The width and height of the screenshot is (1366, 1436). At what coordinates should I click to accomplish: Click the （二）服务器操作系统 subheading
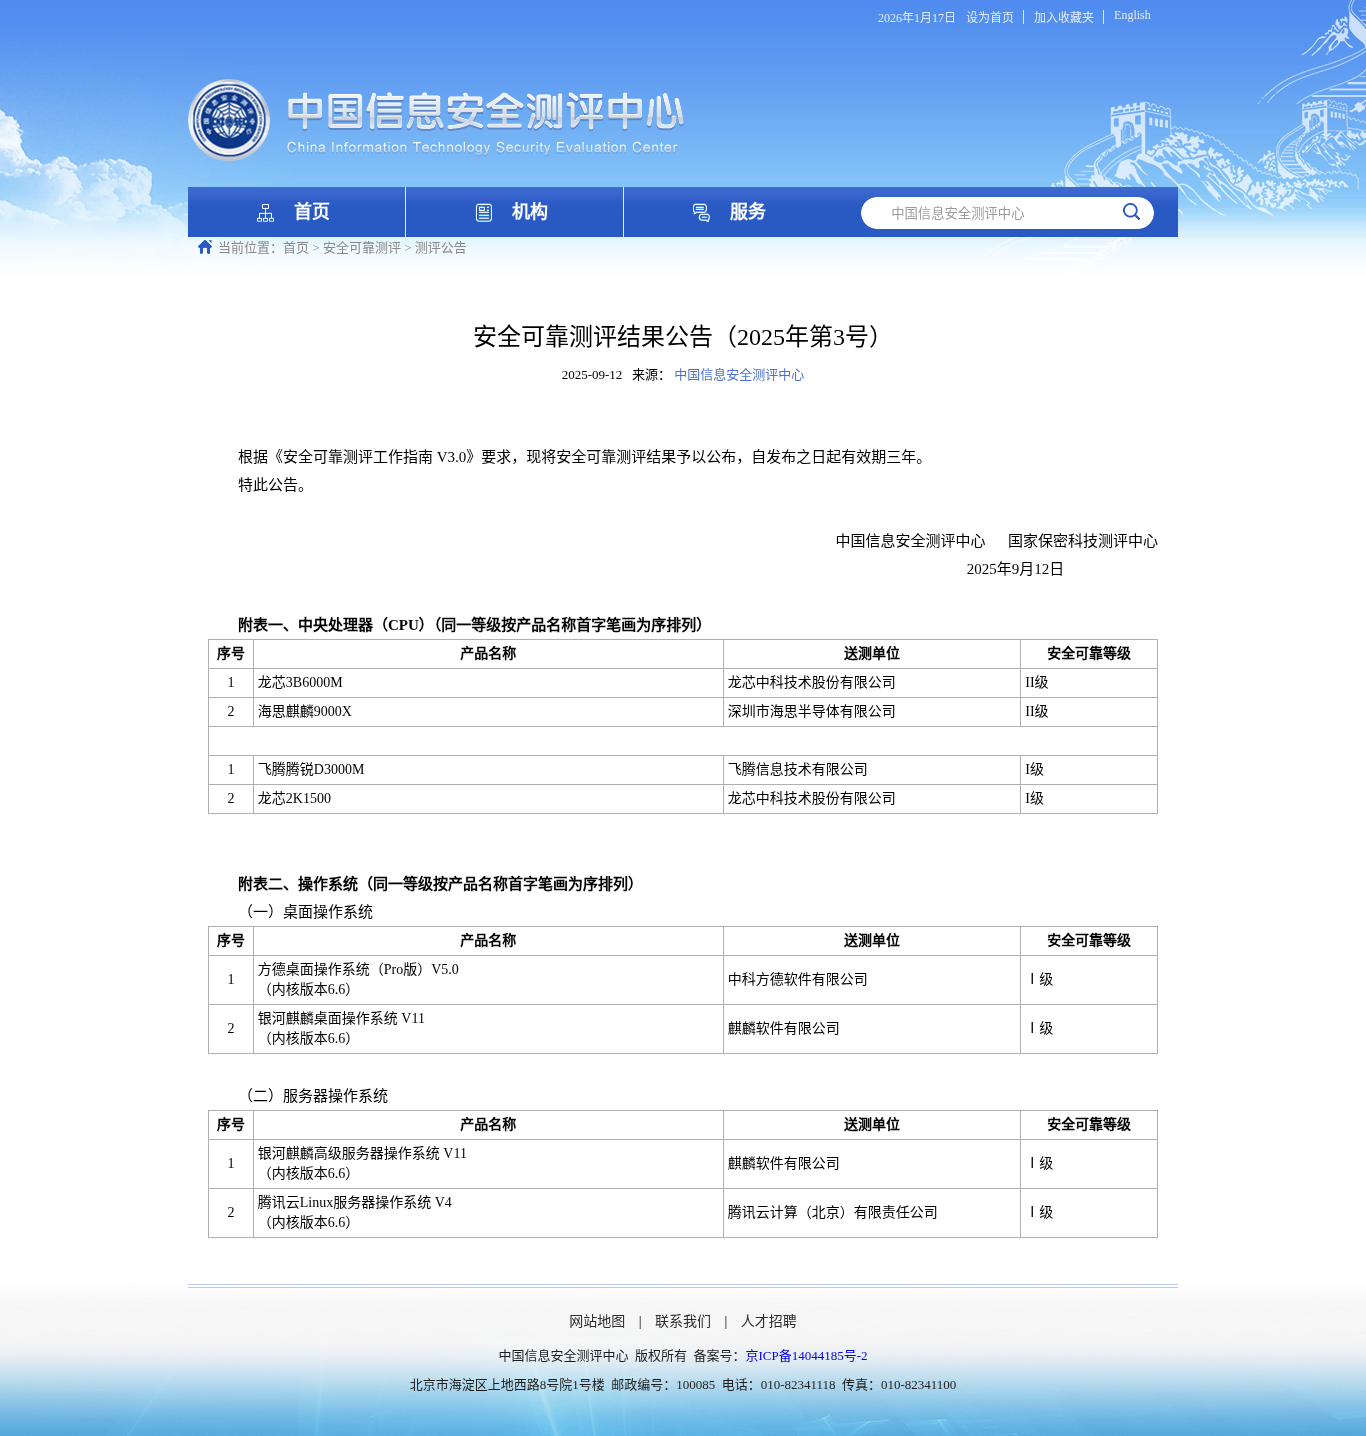point(313,1096)
